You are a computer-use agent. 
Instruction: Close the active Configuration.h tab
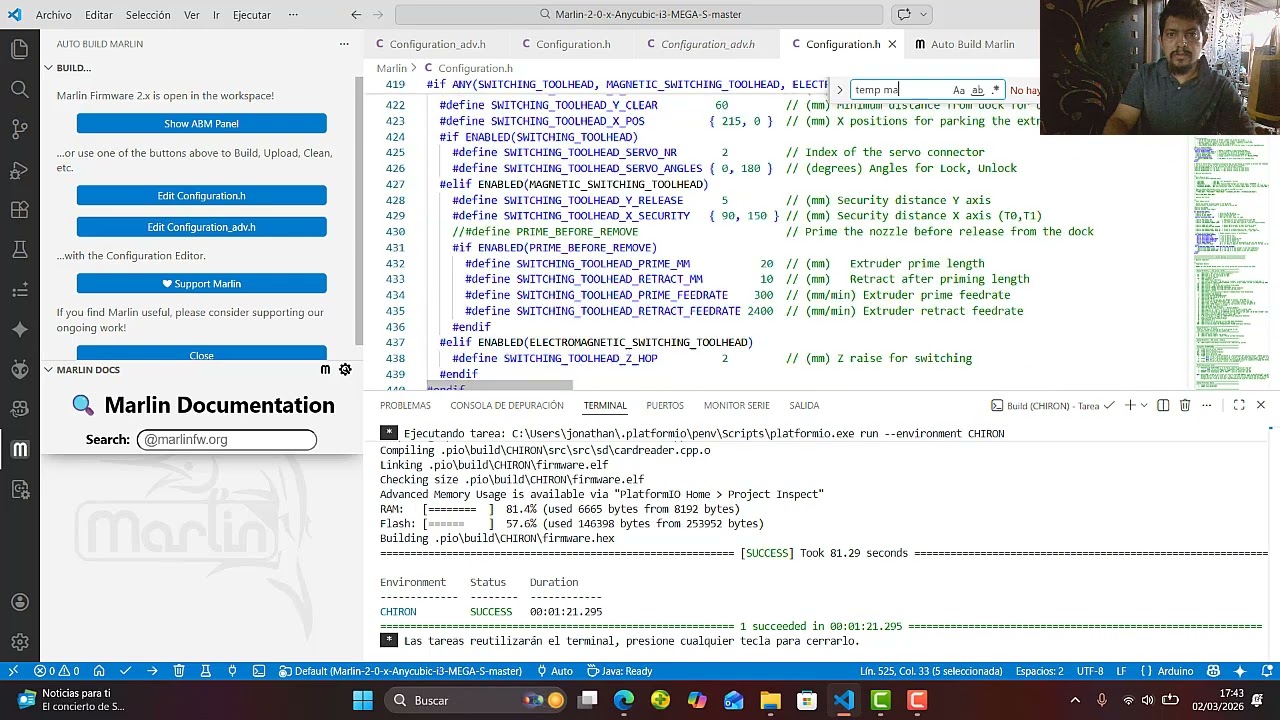tap(892, 44)
